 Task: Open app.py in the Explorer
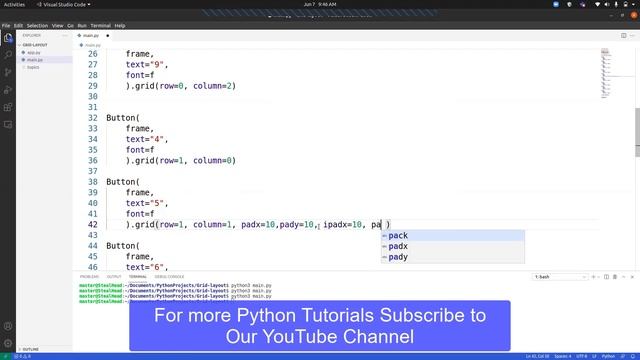click(33, 53)
